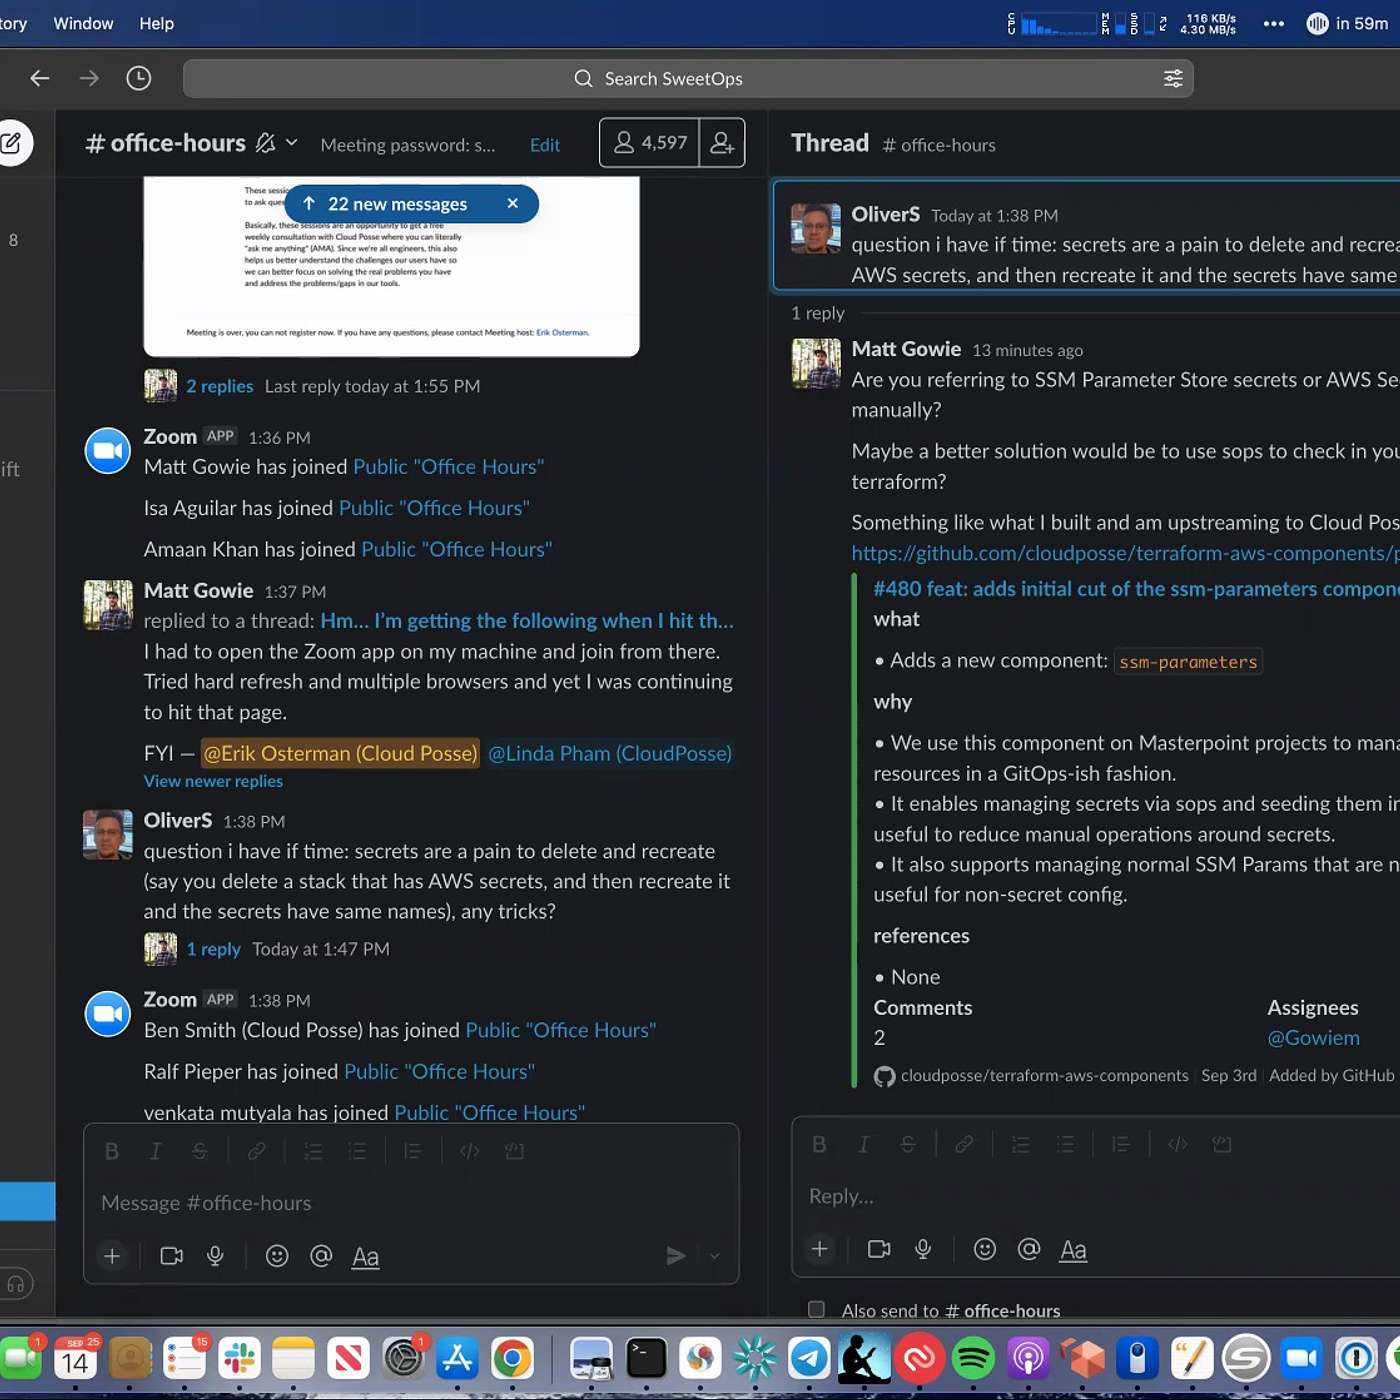Open the Window menu

[83, 23]
